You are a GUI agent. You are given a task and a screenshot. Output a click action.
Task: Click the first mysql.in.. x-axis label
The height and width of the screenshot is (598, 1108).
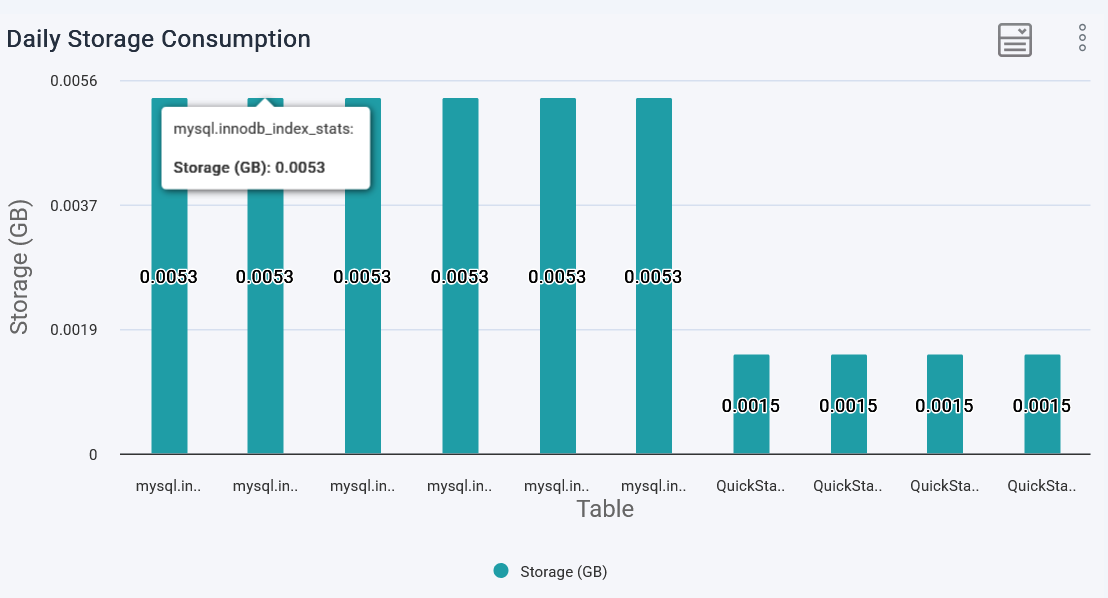click(169, 486)
